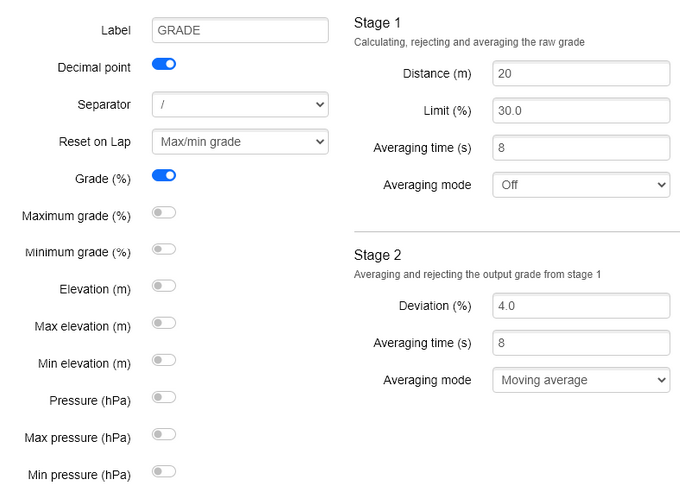This screenshot has height=500, width=700.
Task: Enable Minimum grade (%) toggle
Action: point(164,249)
